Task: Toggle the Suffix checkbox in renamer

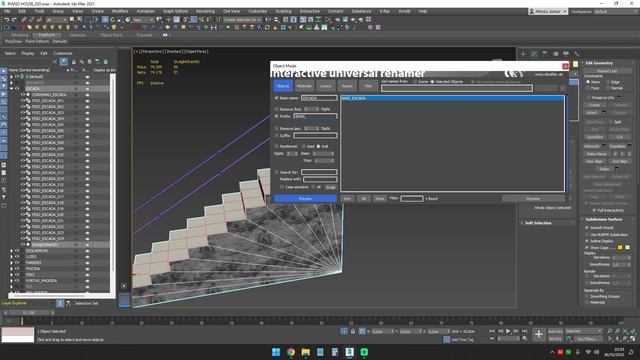Action: (x=277, y=135)
